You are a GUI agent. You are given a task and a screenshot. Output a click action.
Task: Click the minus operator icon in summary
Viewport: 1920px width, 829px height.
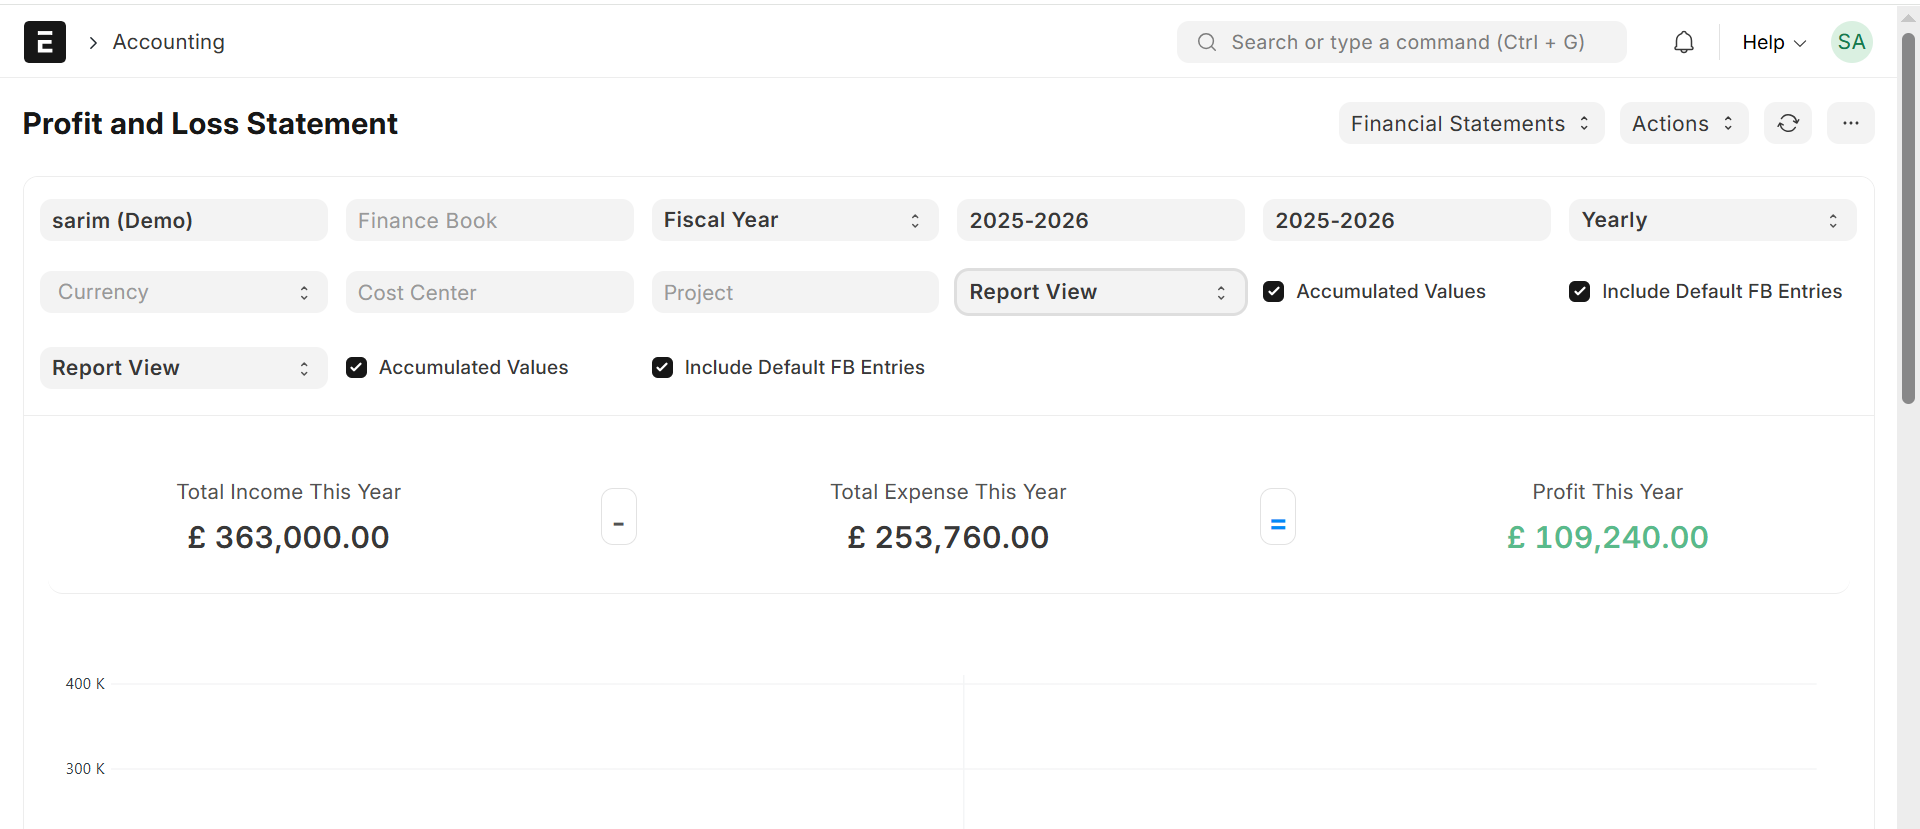click(x=619, y=517)
